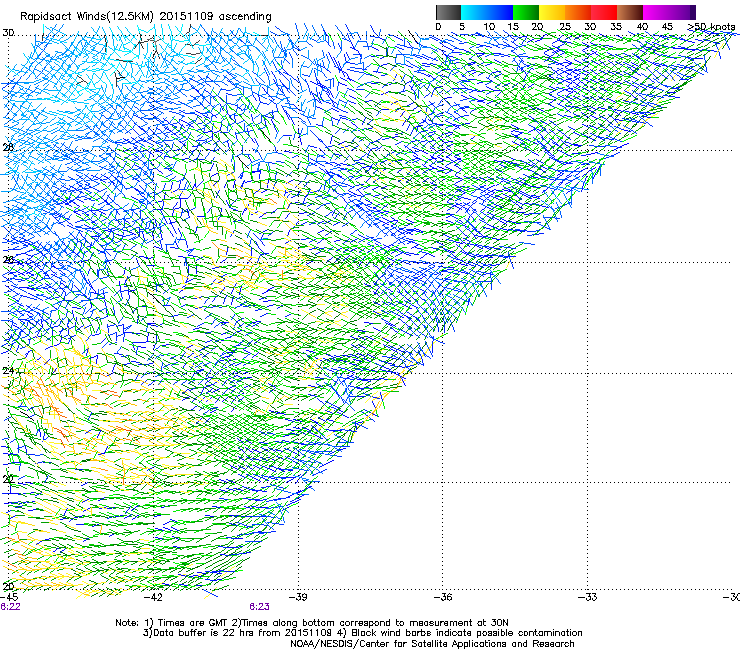This screenshot has height=650, width=740.
Task: Select the legend label '10'
Action: 489,27
